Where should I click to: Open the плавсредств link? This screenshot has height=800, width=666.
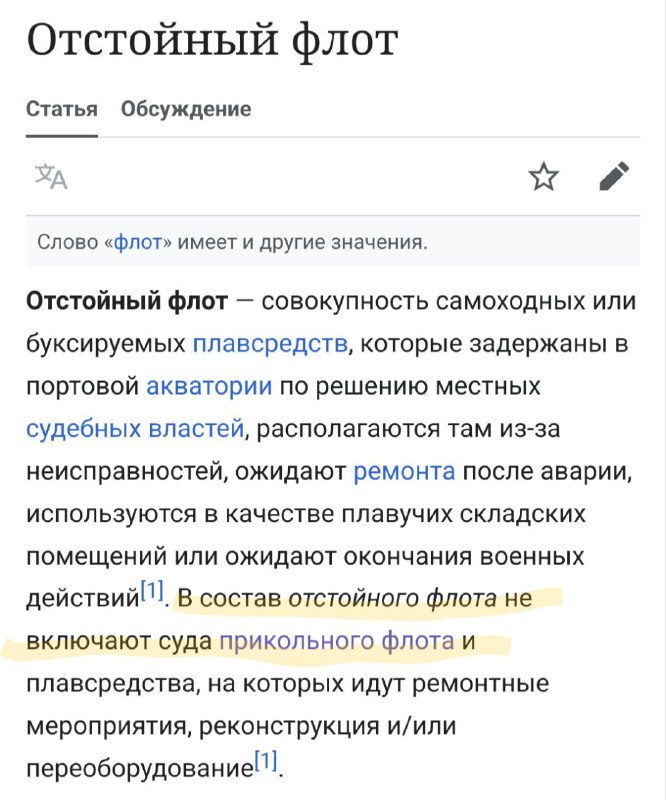[x=270, y=344]
